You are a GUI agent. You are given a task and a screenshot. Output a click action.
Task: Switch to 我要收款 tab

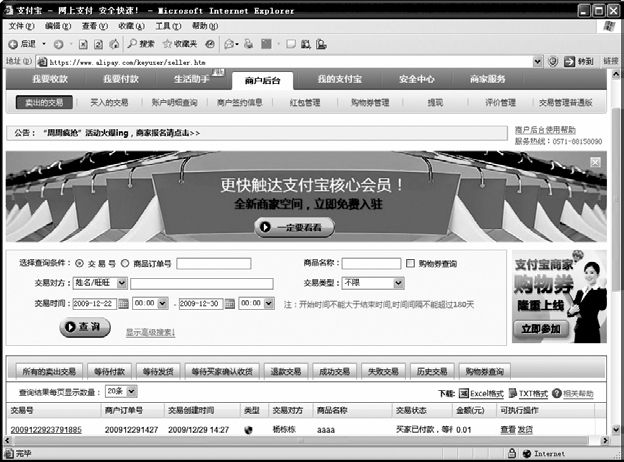(x=50, y=79)
